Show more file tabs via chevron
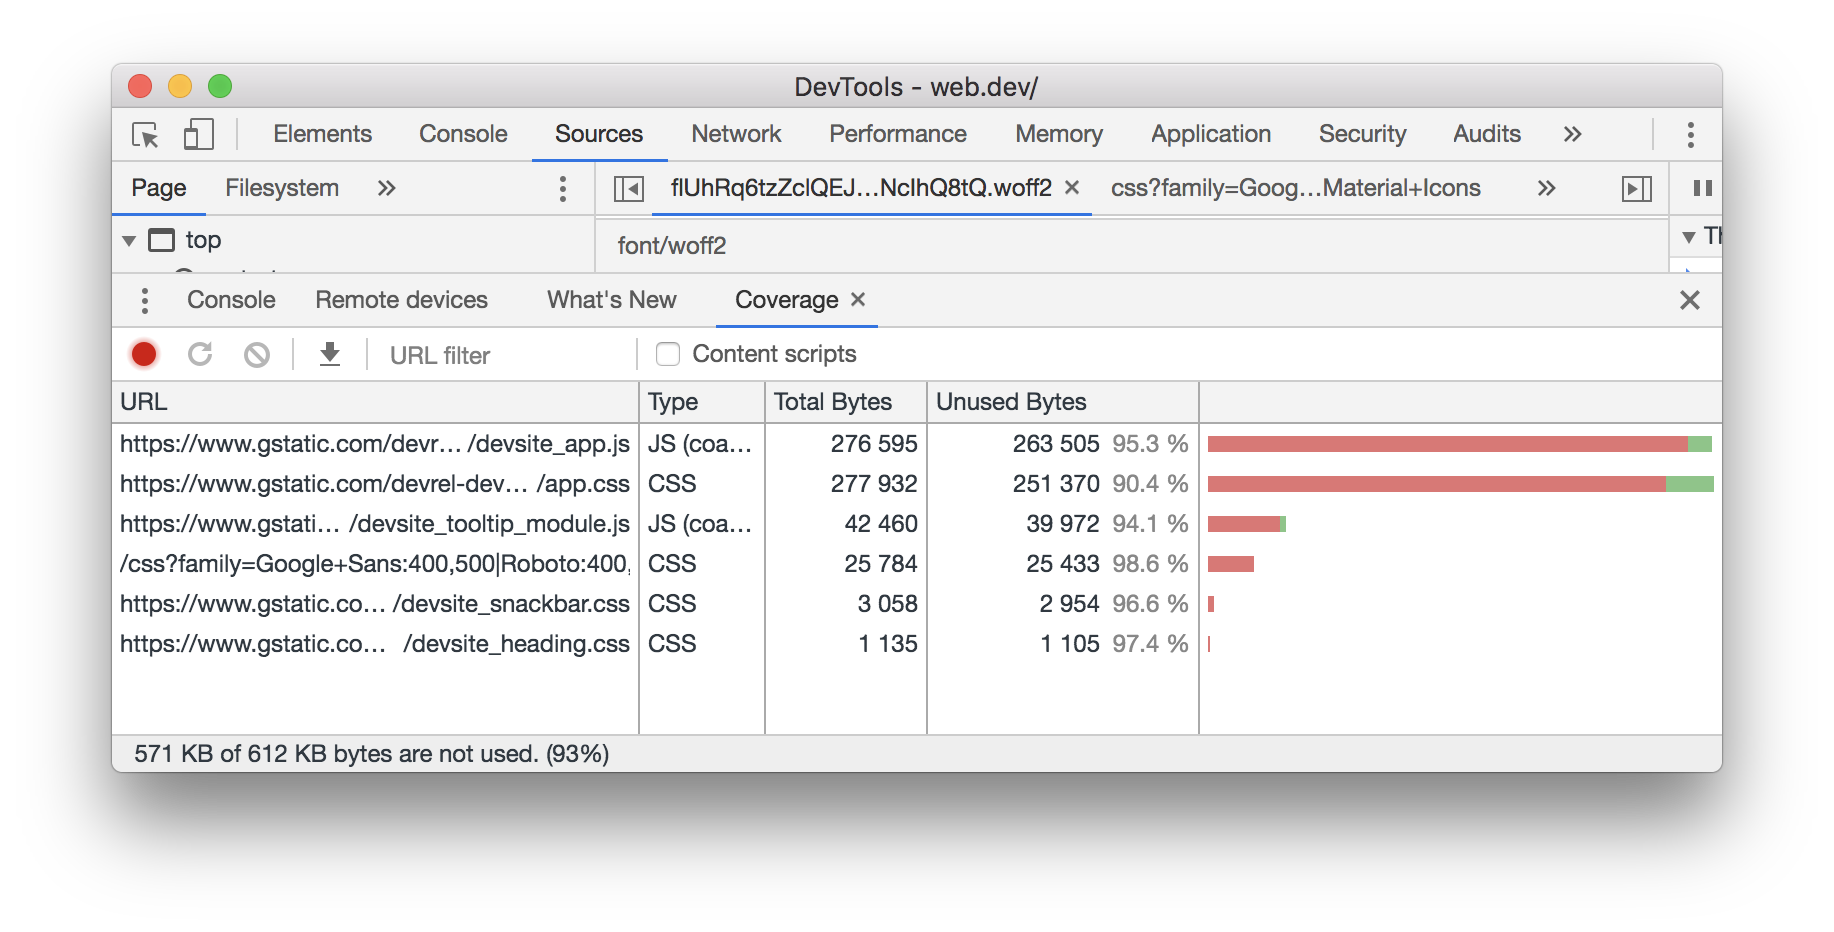The image size is (1834, 932). [1545, 187]
